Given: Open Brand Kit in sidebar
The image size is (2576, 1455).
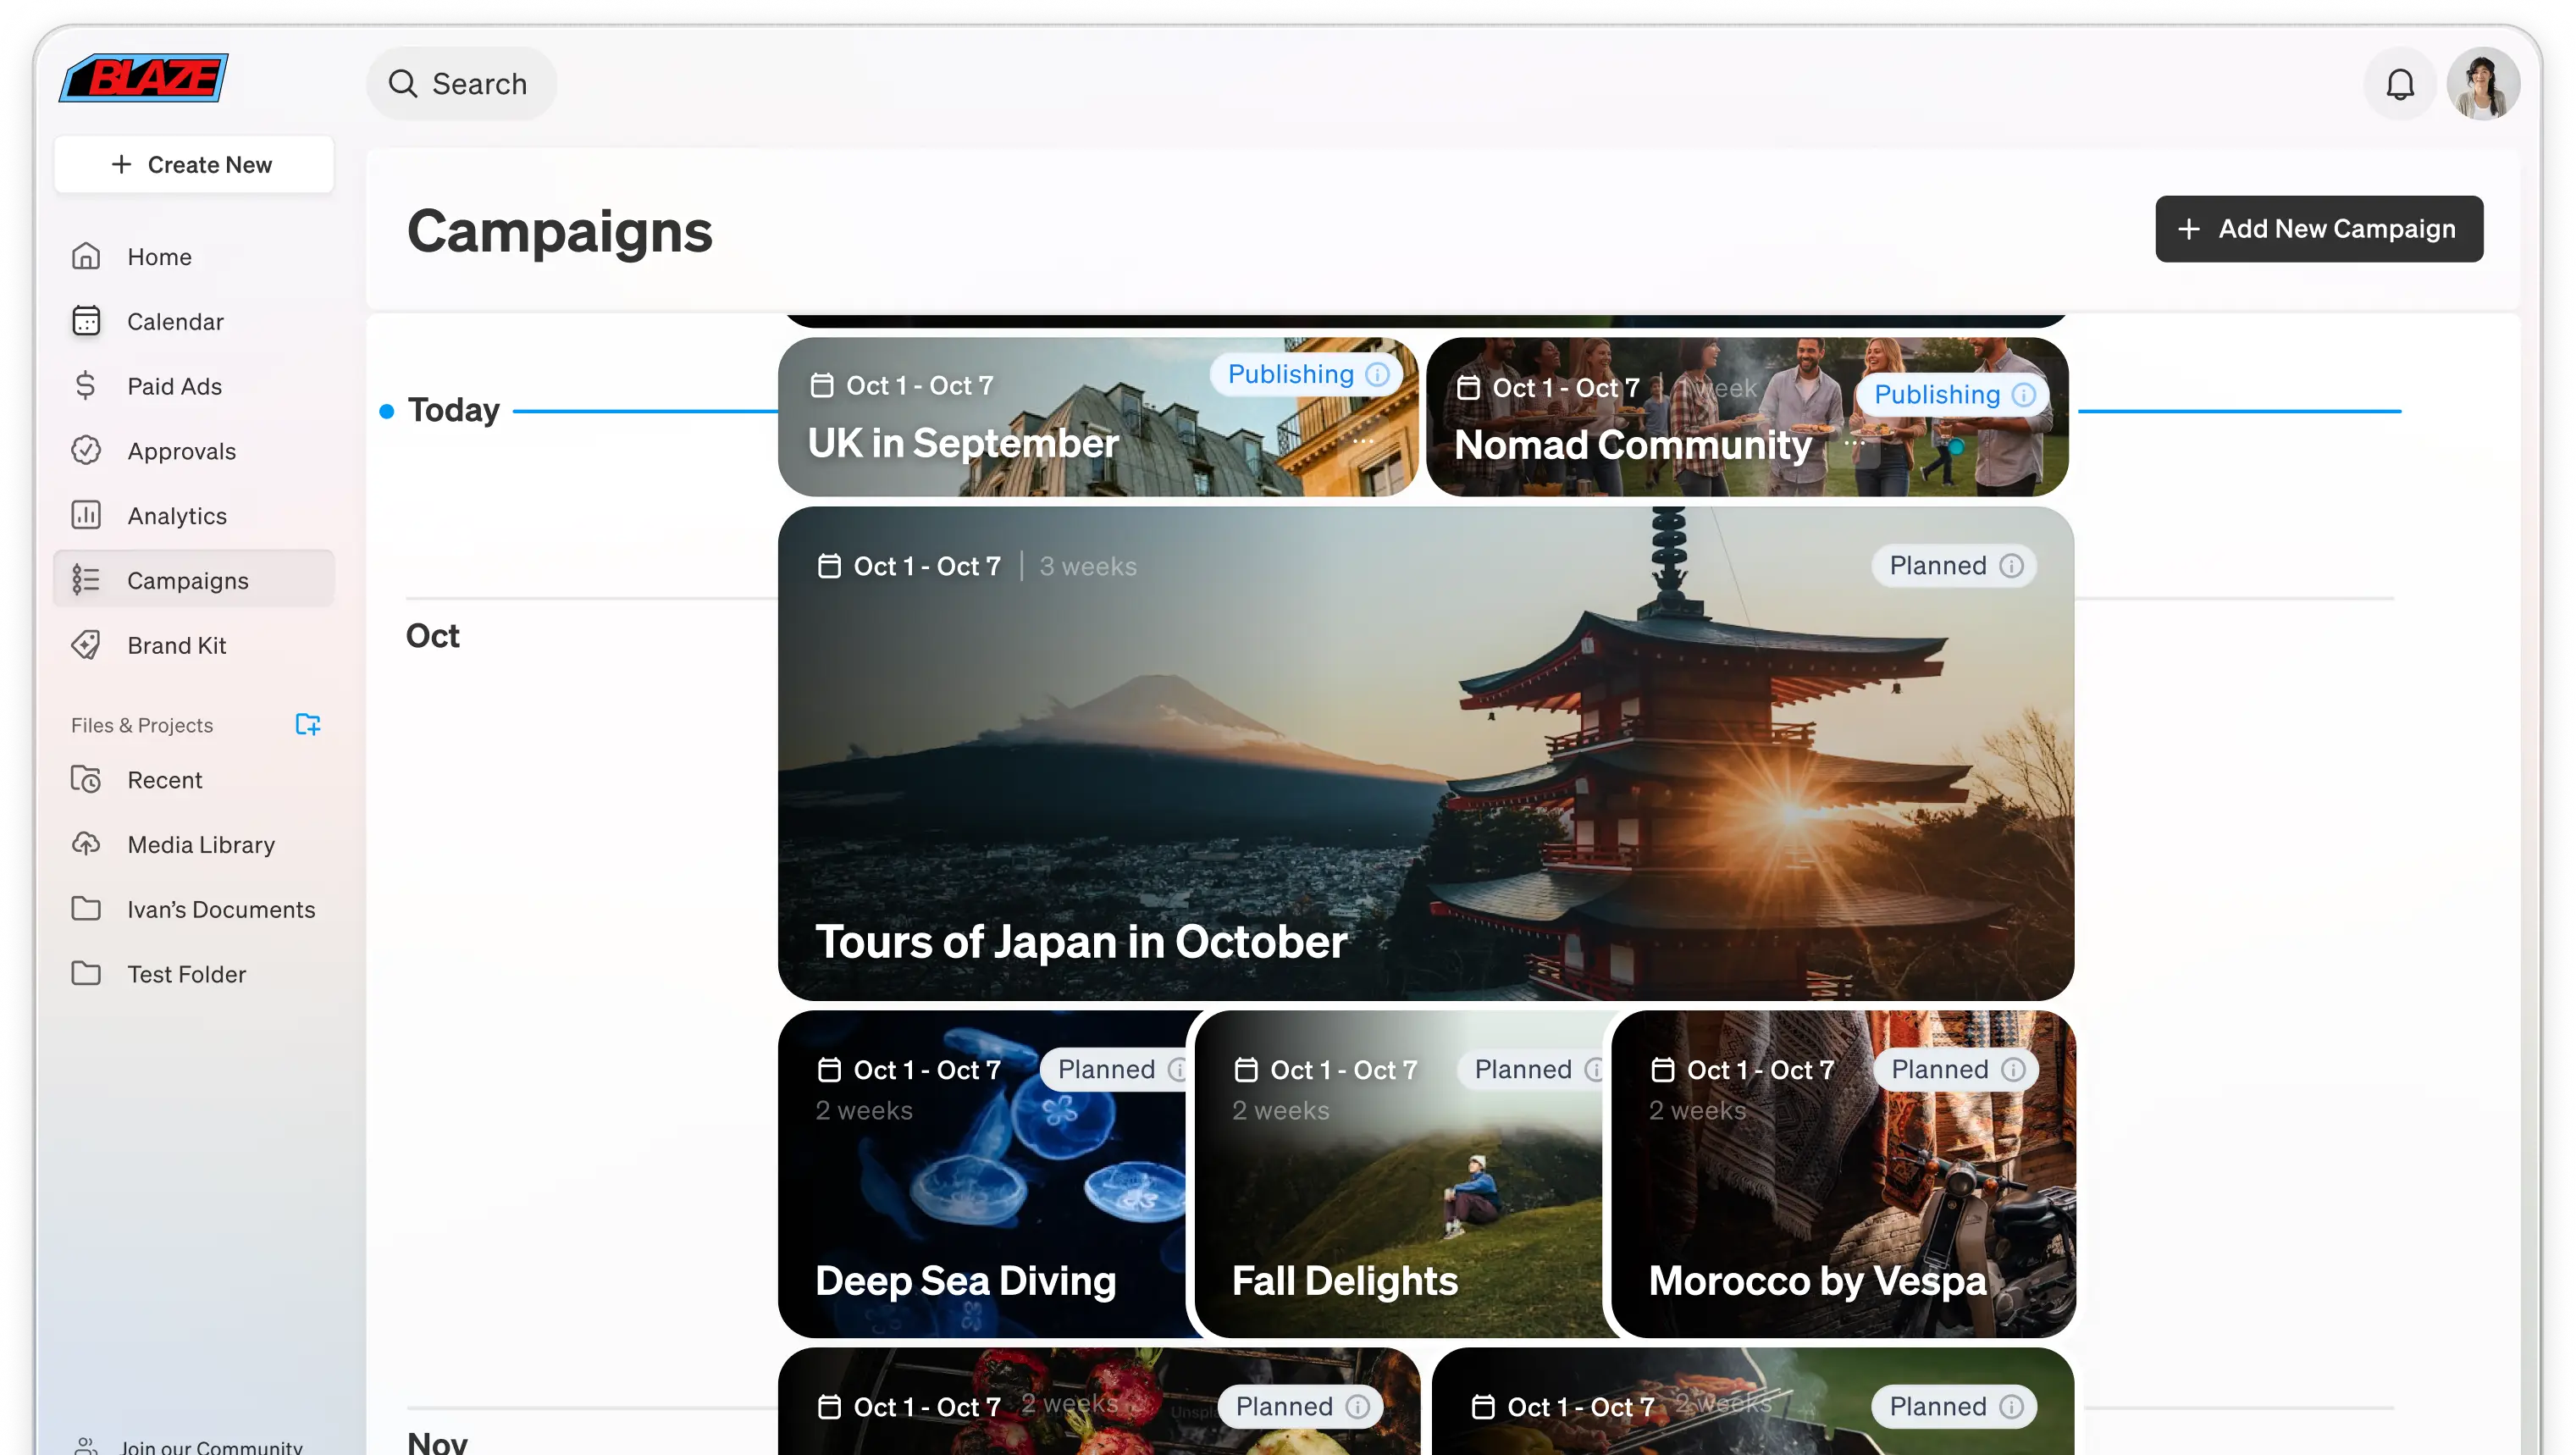Looking at the screenshot, I should point(176,645).
